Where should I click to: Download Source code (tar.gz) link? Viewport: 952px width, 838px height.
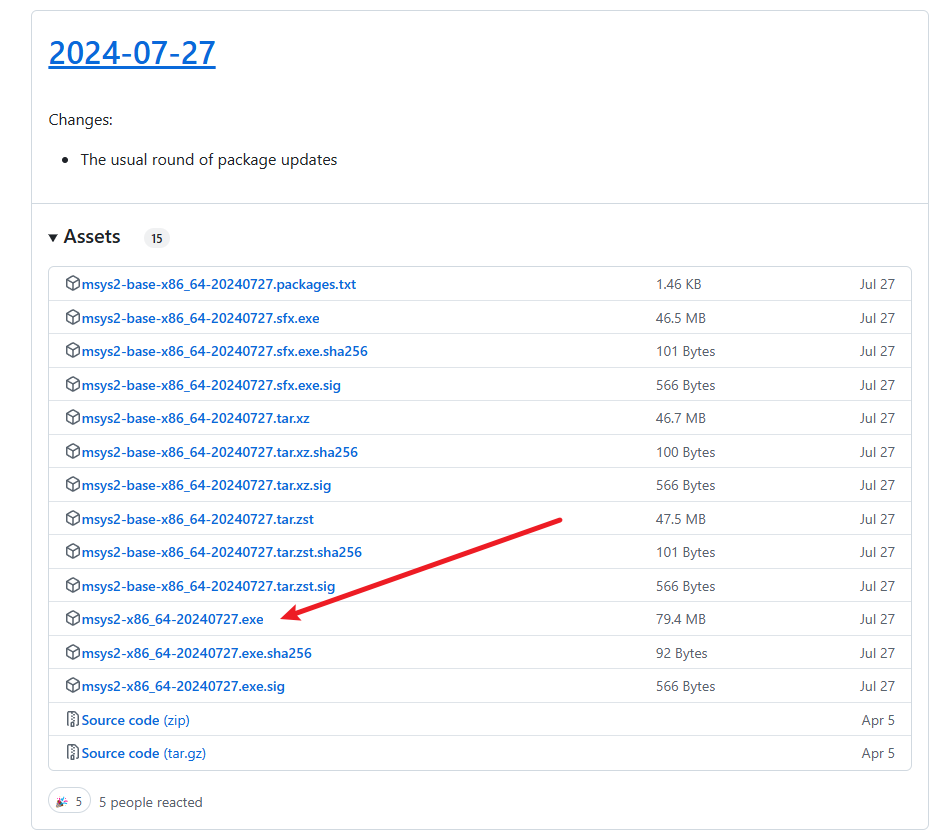[143, 753]
